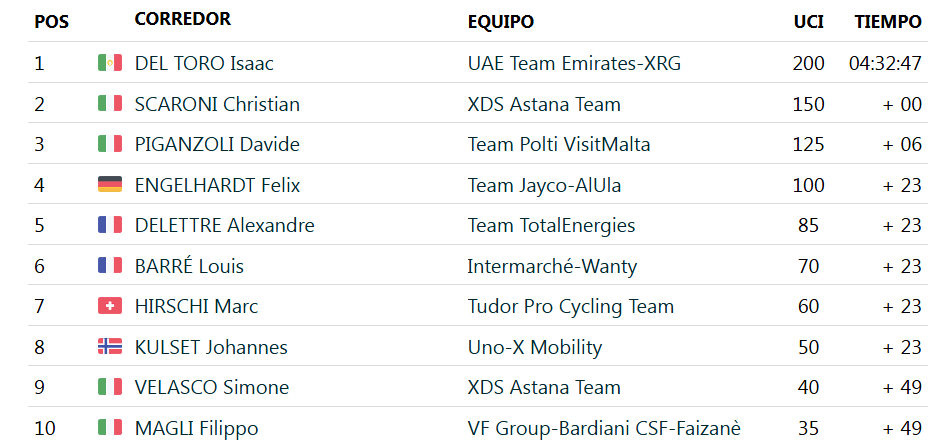Viewport: 948px width, 442px height.
Task: Select the VF Group-Bardiani CSF-Faizanè team
Action: pyautogui.click(x=604, y=428)
